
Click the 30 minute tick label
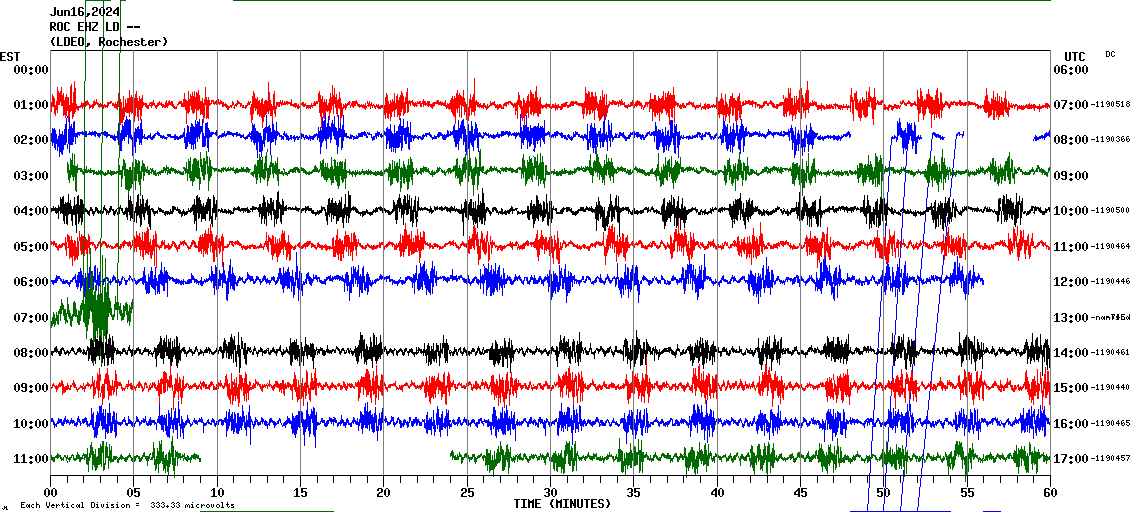[x=550, y=492]
